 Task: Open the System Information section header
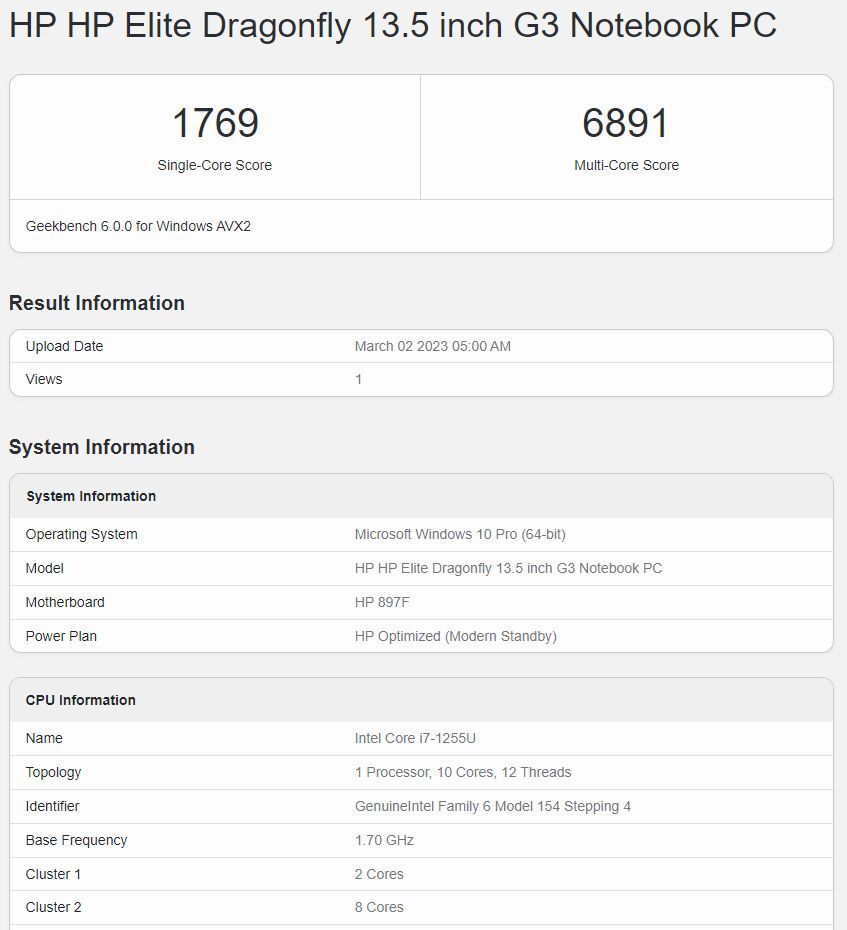click(x=102, y=447)
